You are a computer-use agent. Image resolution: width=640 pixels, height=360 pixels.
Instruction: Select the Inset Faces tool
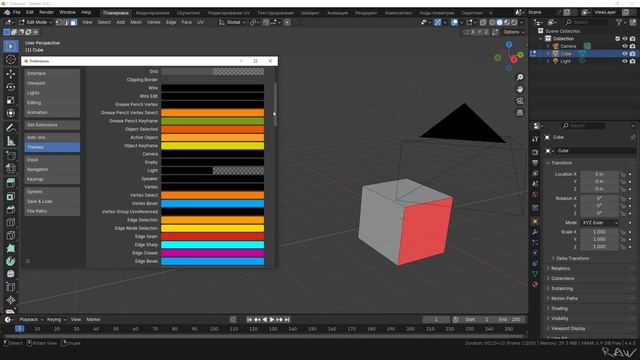click(x=11, y=196)
